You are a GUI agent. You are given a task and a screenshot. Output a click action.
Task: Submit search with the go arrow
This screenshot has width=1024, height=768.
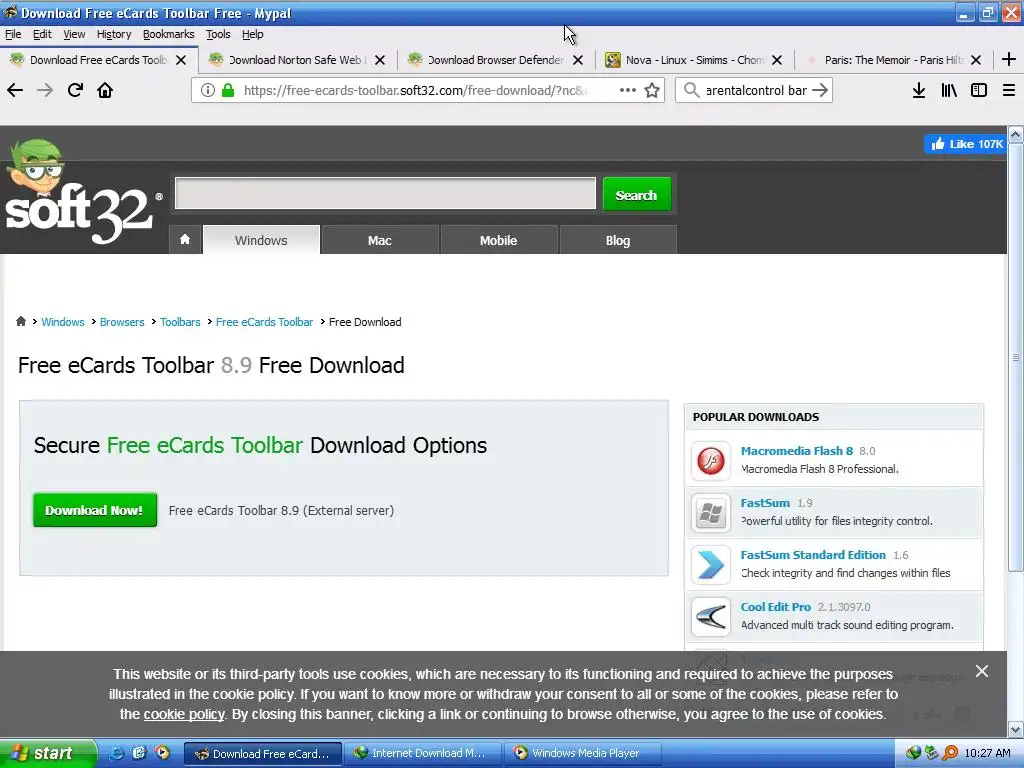pyautogui.click(x=820, y=90)
